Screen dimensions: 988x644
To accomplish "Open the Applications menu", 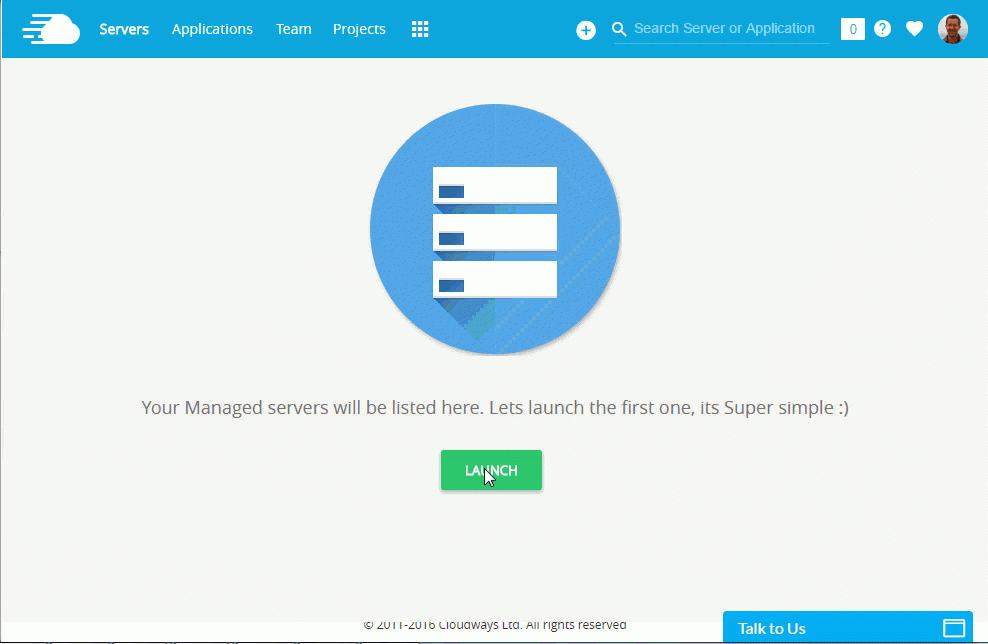I will tap(212, 29).
